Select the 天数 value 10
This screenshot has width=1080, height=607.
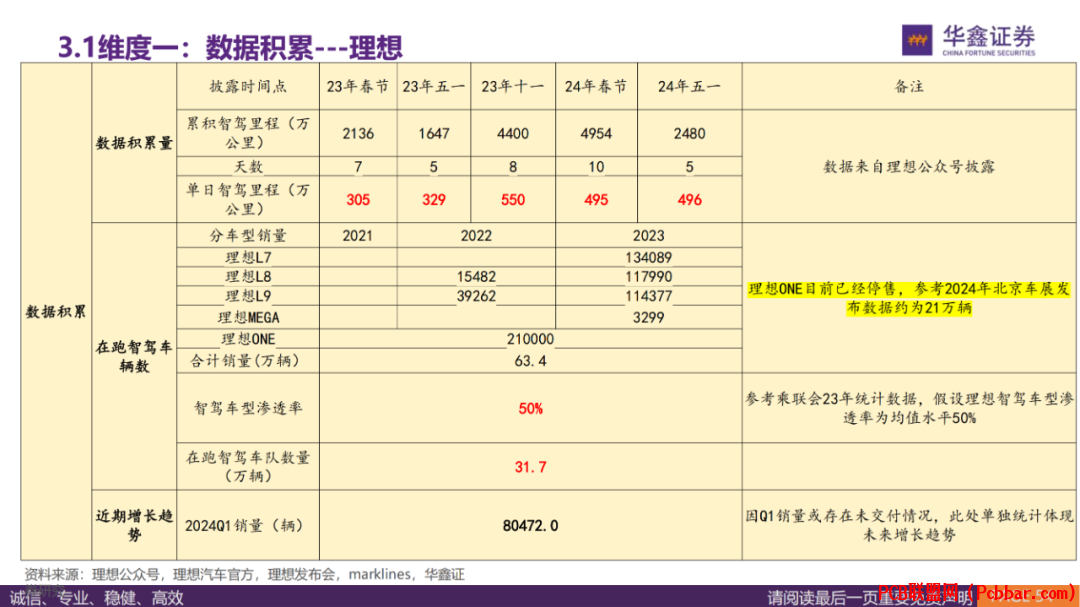tap(596, 167)
